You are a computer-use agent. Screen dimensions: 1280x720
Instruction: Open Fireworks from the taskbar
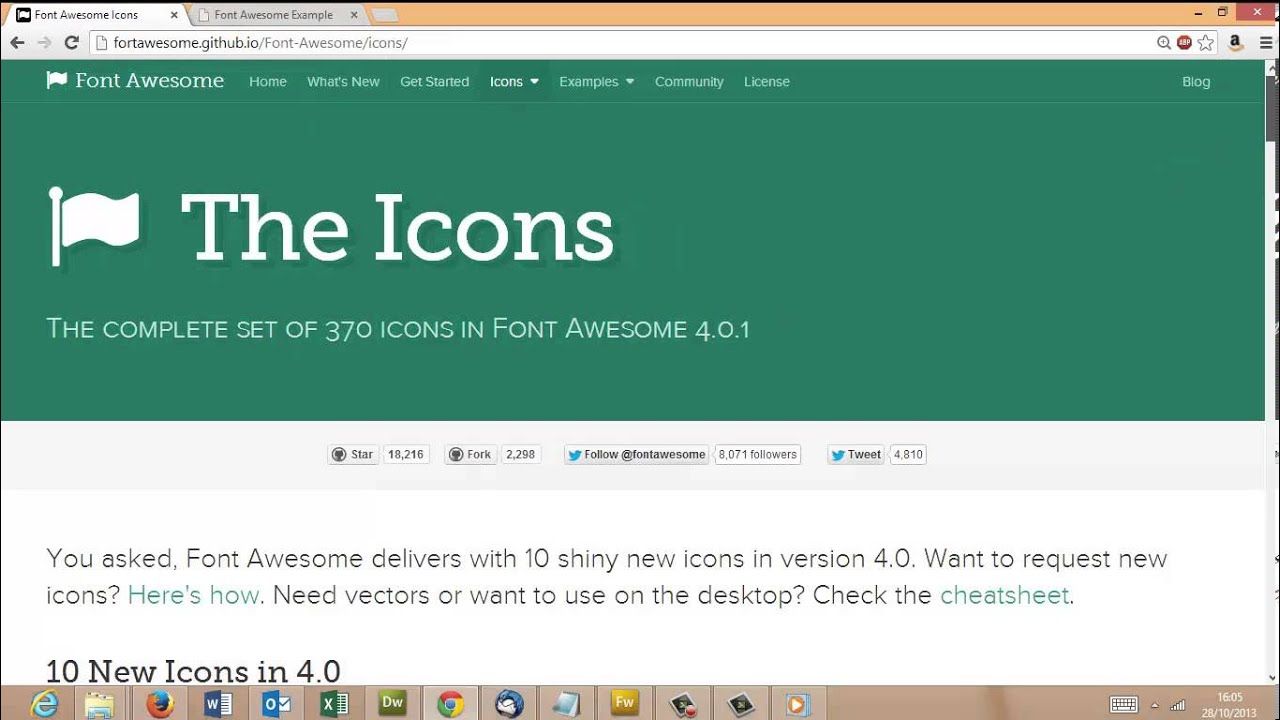tap(625, 703)
